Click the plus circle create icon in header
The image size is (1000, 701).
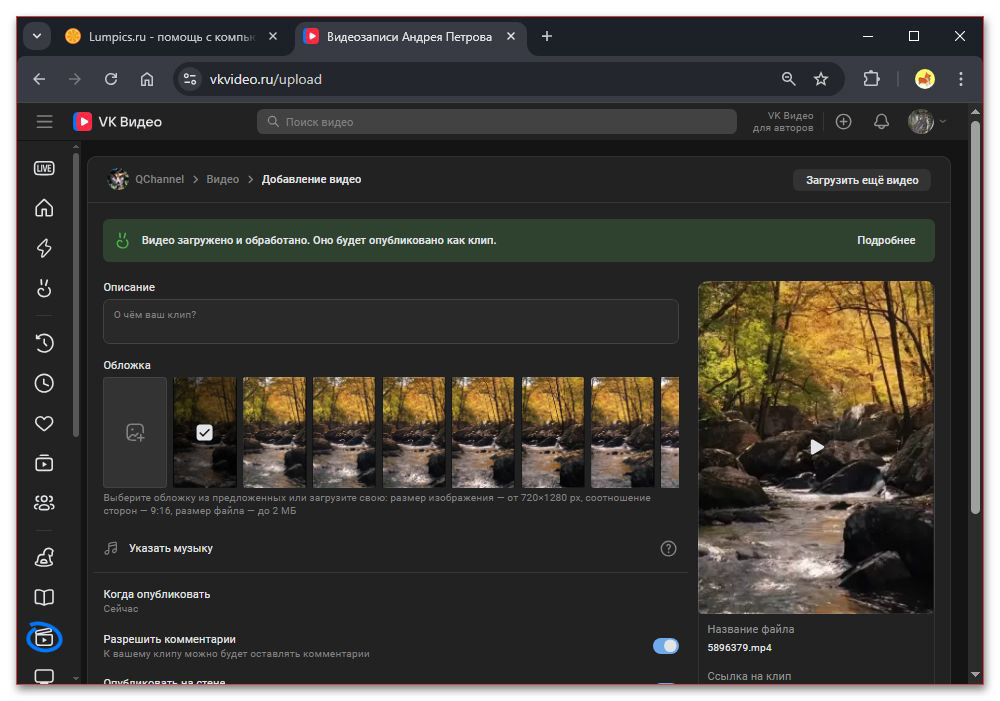coord(843,122)
